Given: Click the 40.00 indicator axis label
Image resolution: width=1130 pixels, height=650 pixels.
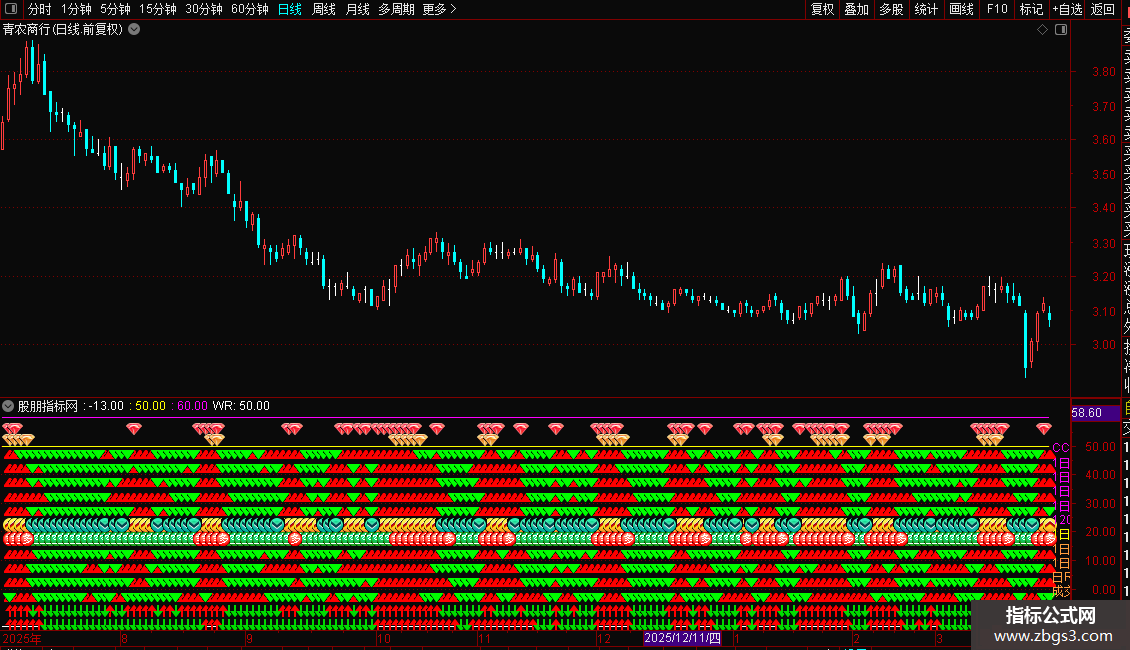Looking at the screenshot, I should (x=1100, y=475).
